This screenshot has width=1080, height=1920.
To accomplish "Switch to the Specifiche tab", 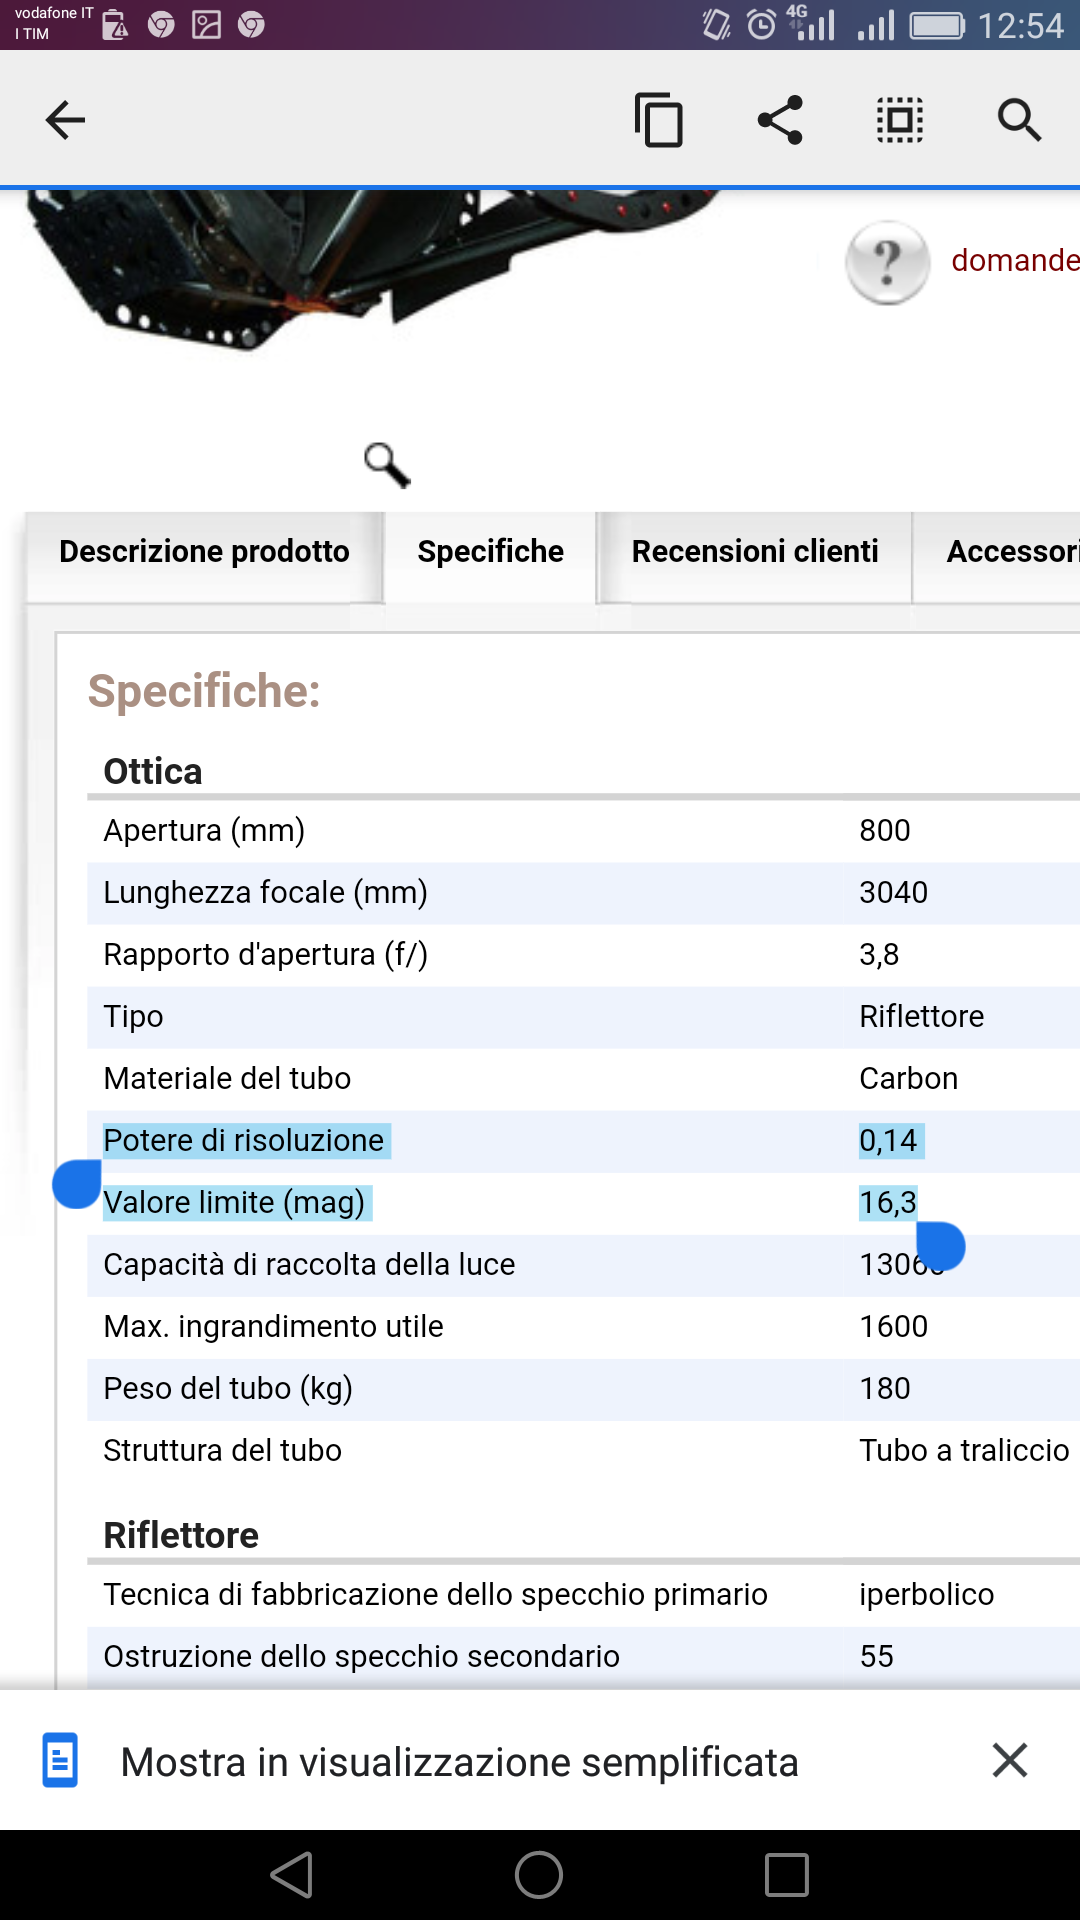I will click(x=490, y=552).
